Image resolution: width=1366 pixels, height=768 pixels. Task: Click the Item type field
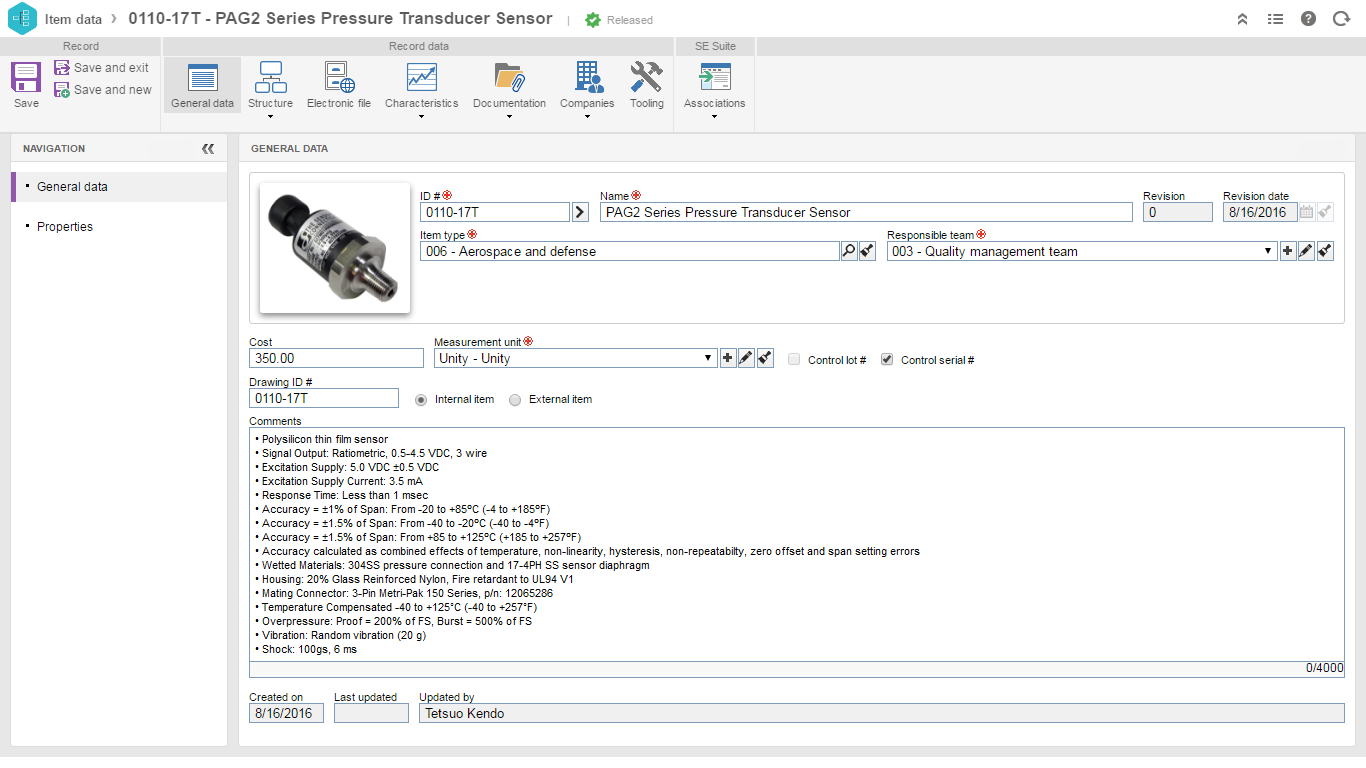(x=630, y=251)
